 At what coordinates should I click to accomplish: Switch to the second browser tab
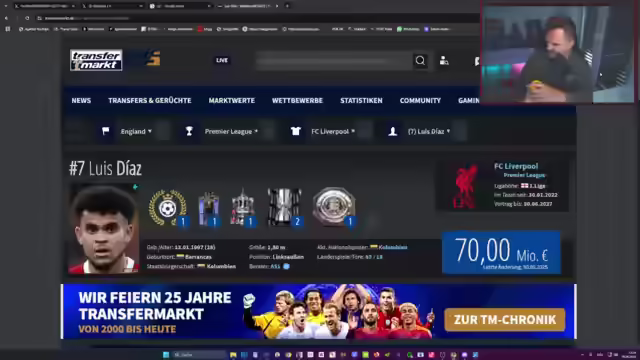112,6
